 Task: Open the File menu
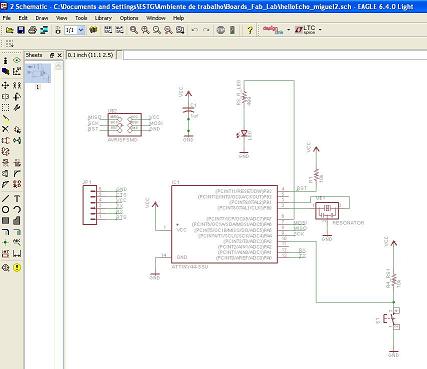[x=6, y=18]
